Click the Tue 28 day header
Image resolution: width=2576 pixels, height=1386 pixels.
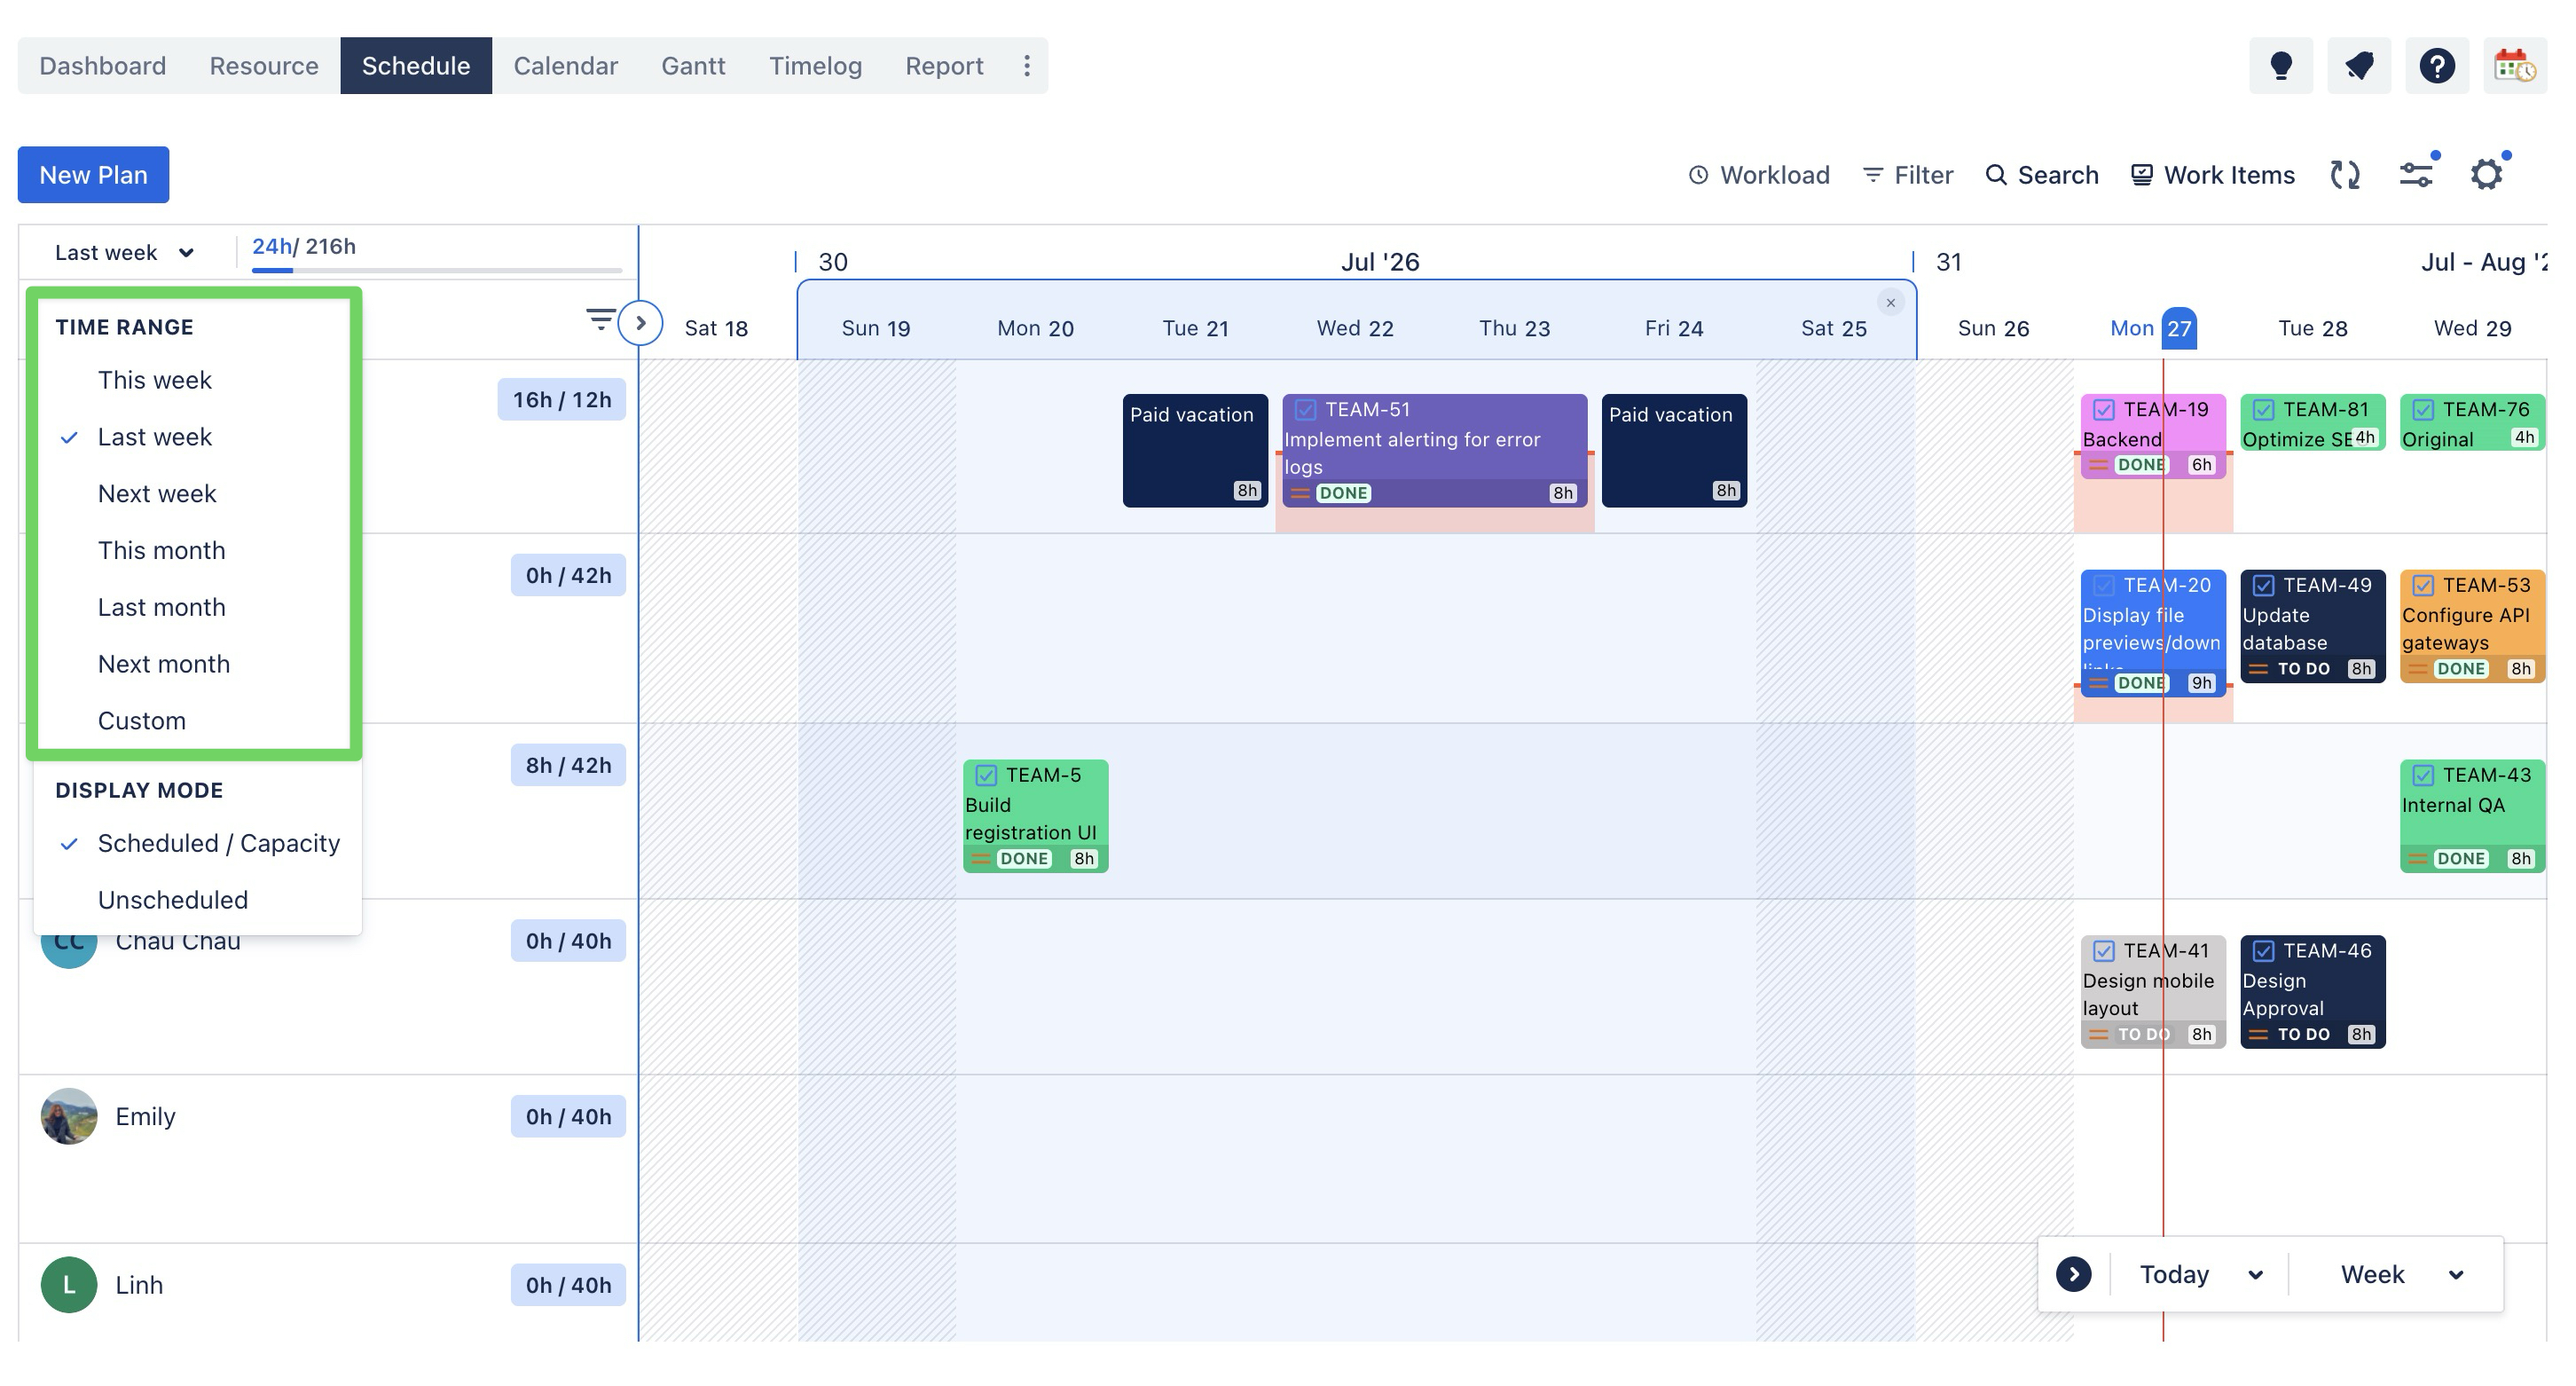(2313, 328)
